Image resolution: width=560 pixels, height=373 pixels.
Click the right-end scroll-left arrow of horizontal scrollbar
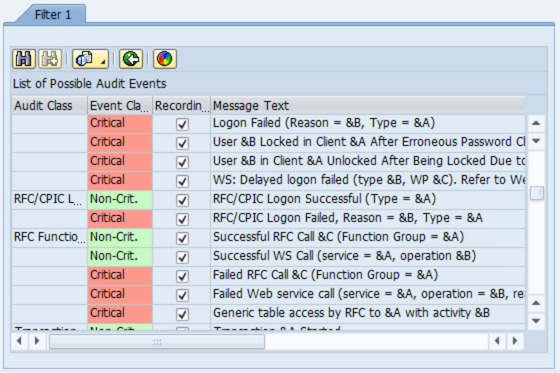coord(497,341)
